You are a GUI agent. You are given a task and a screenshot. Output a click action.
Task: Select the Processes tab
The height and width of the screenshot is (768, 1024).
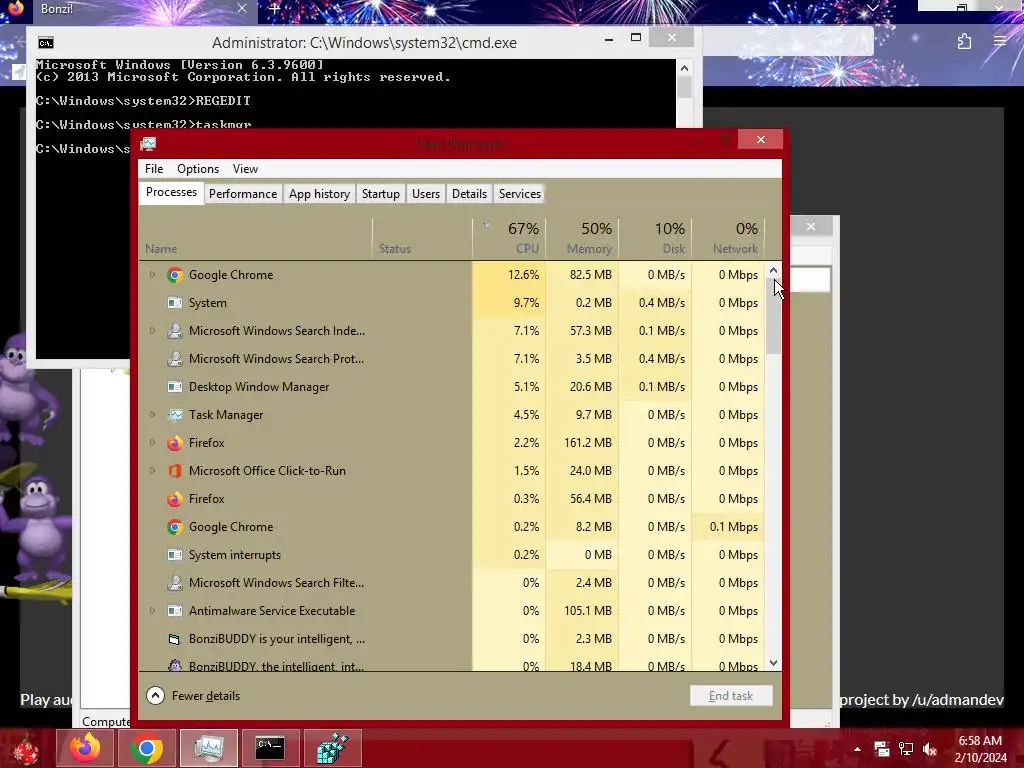point(171,193)
